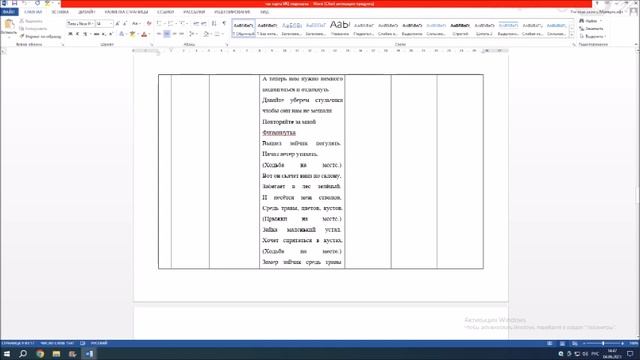Toggle Superscript formatting
Screen dimensions: 640x360
point(111,34)
